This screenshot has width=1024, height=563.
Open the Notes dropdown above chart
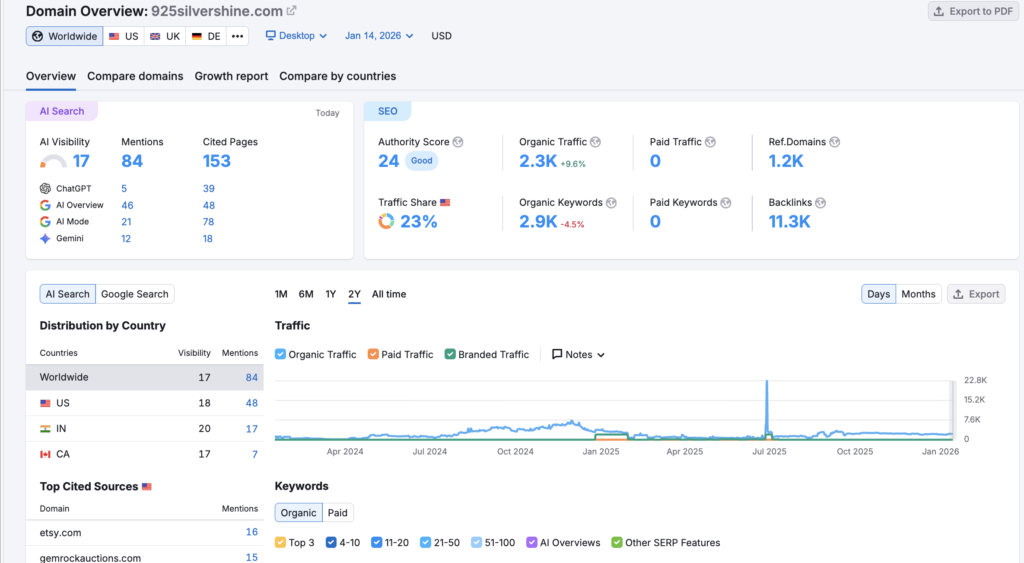coord(579,354)
